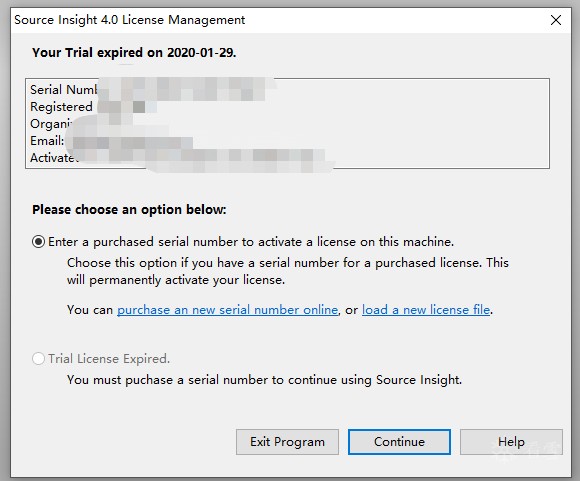Click the 'Trial License Expired.' label text
The height and width of the screenshot is (481, 580).
point(109,359)
